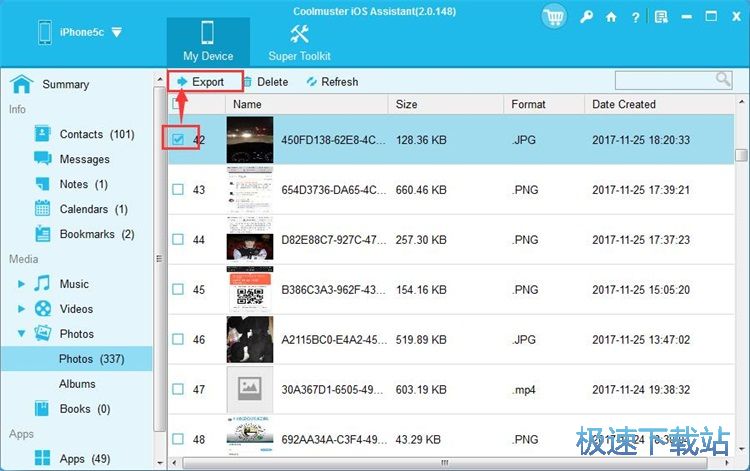Click the iPhone5c device icon
This screenshot has height=471, width=750.
45,33
